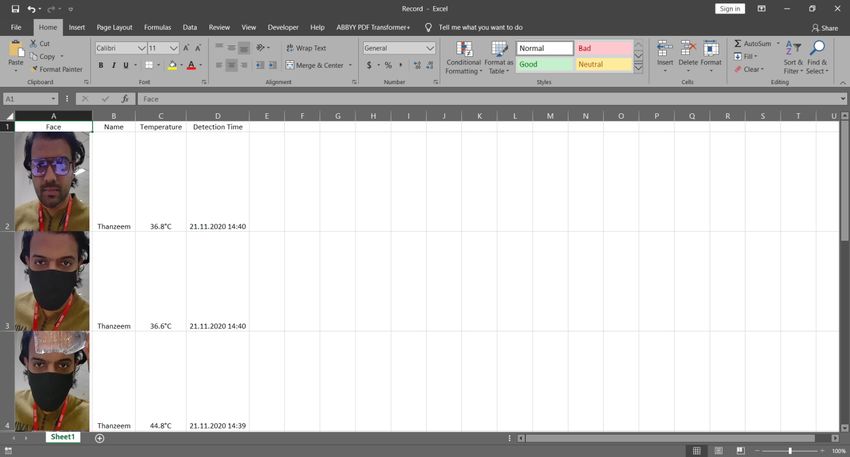Screen dimensions: 850x457
Task: Open Ribbon Display Options icon
Action: tap(762, 9)
